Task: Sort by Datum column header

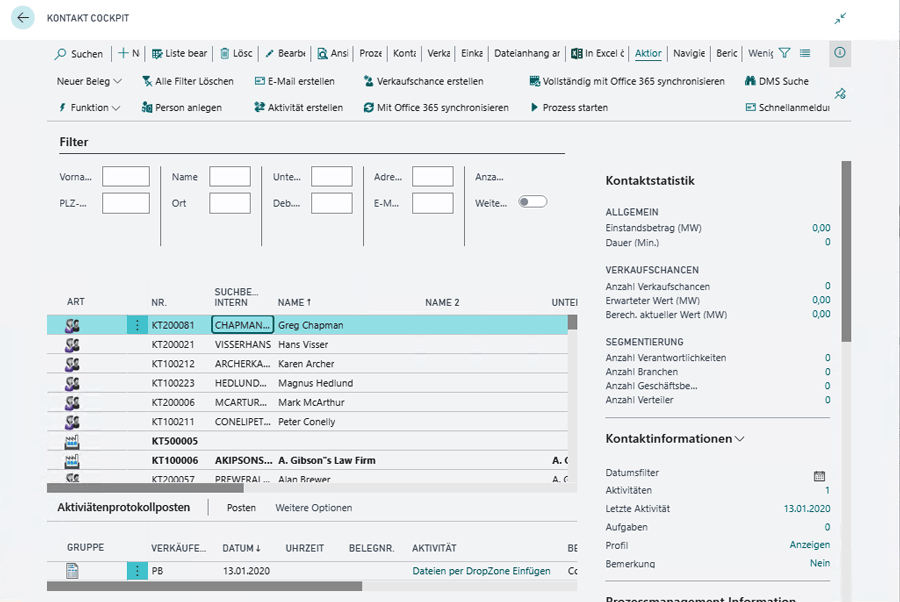Action: point(242,548)
